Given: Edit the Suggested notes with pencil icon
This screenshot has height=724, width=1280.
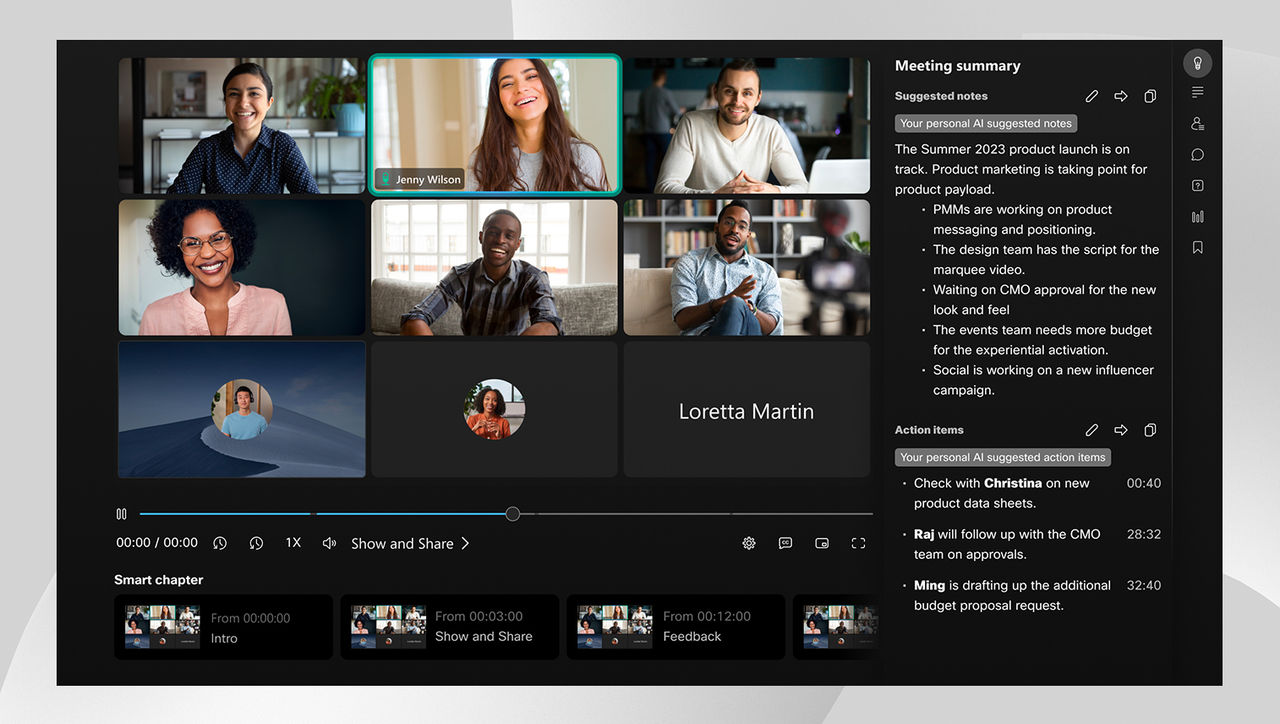Looking at the screenshot, I should tap(1091, 96).
